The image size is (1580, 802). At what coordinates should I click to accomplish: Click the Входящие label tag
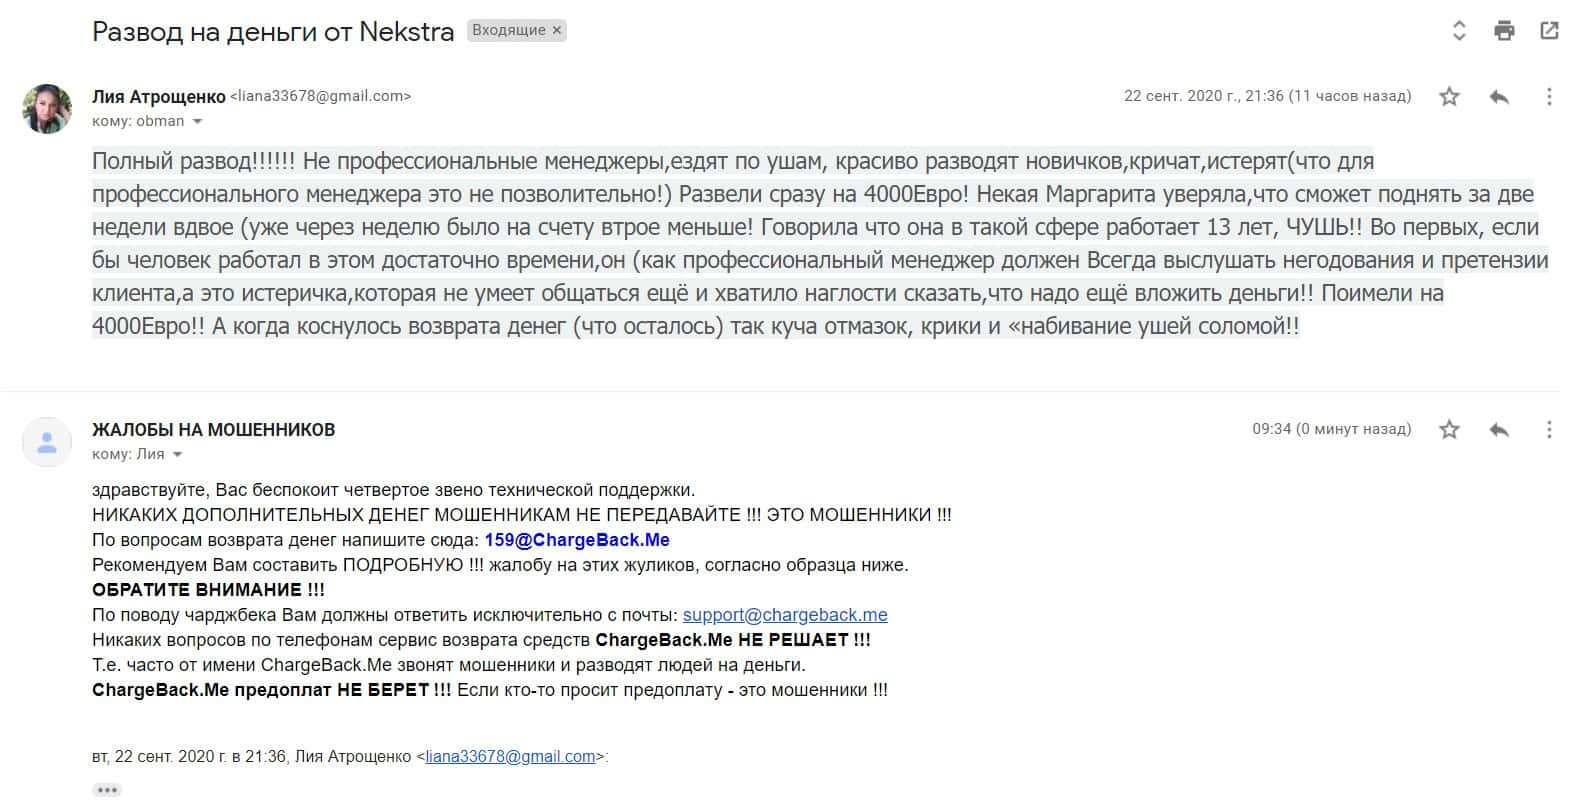(508, 31)
